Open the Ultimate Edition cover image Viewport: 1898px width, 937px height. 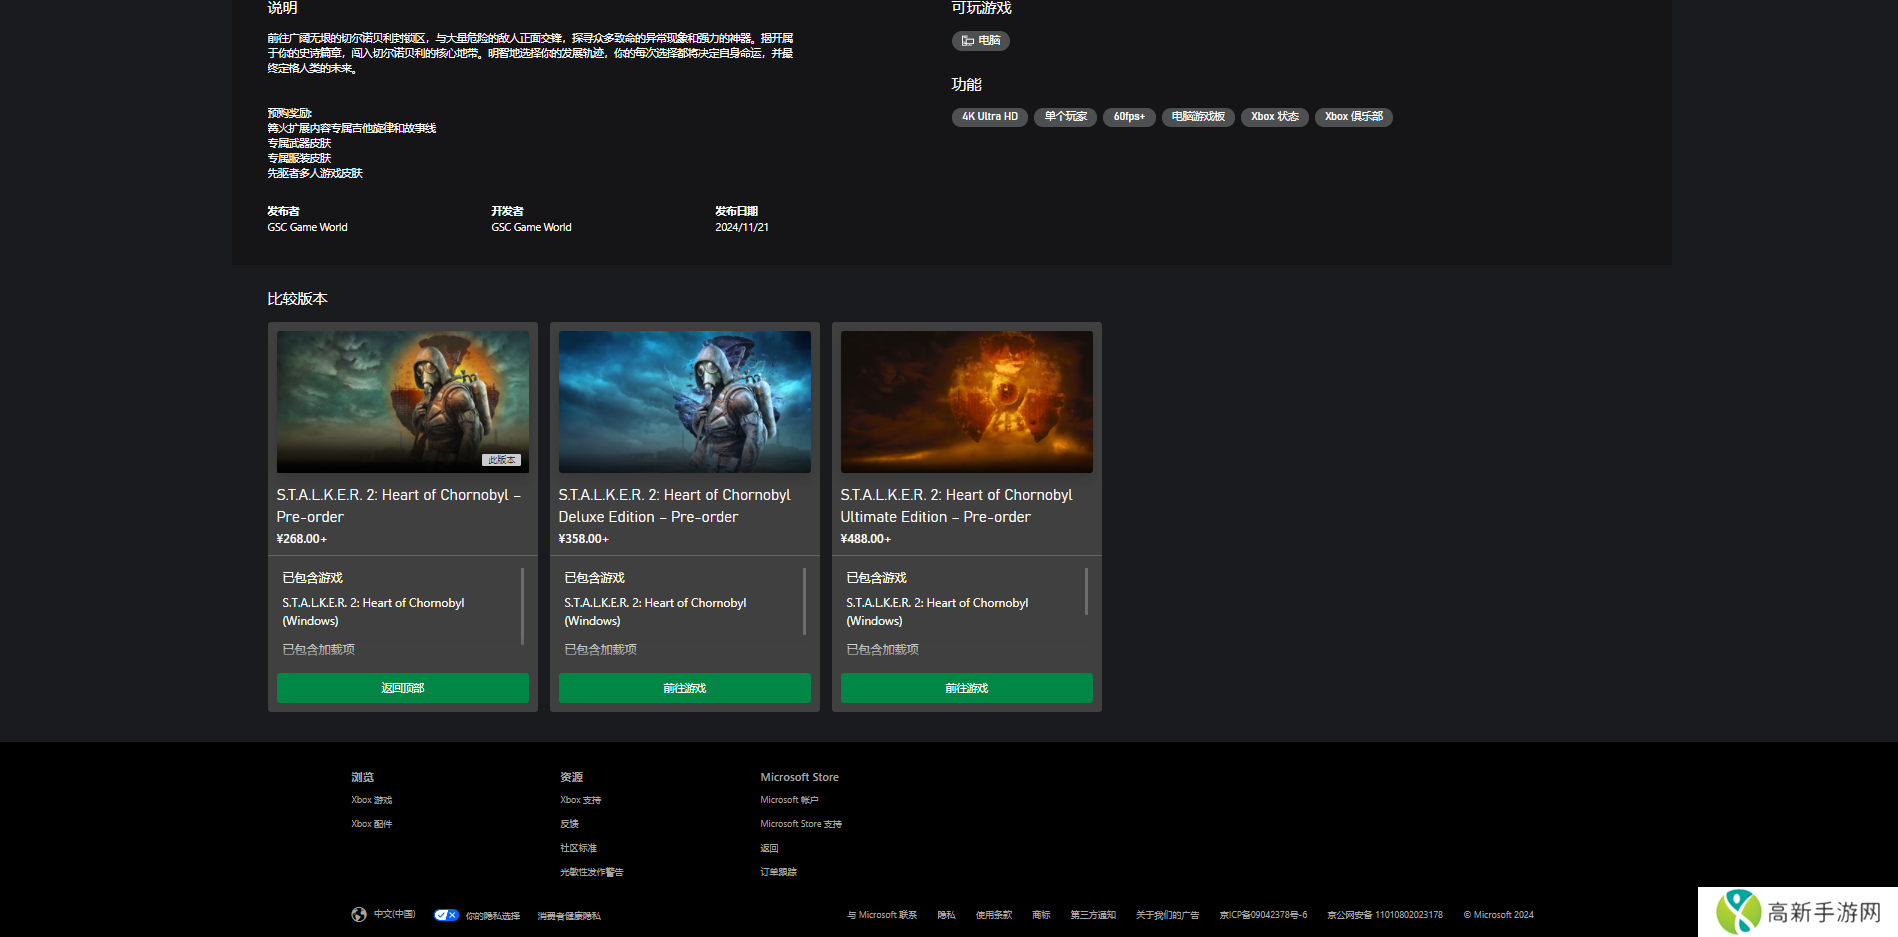(966, 401)
